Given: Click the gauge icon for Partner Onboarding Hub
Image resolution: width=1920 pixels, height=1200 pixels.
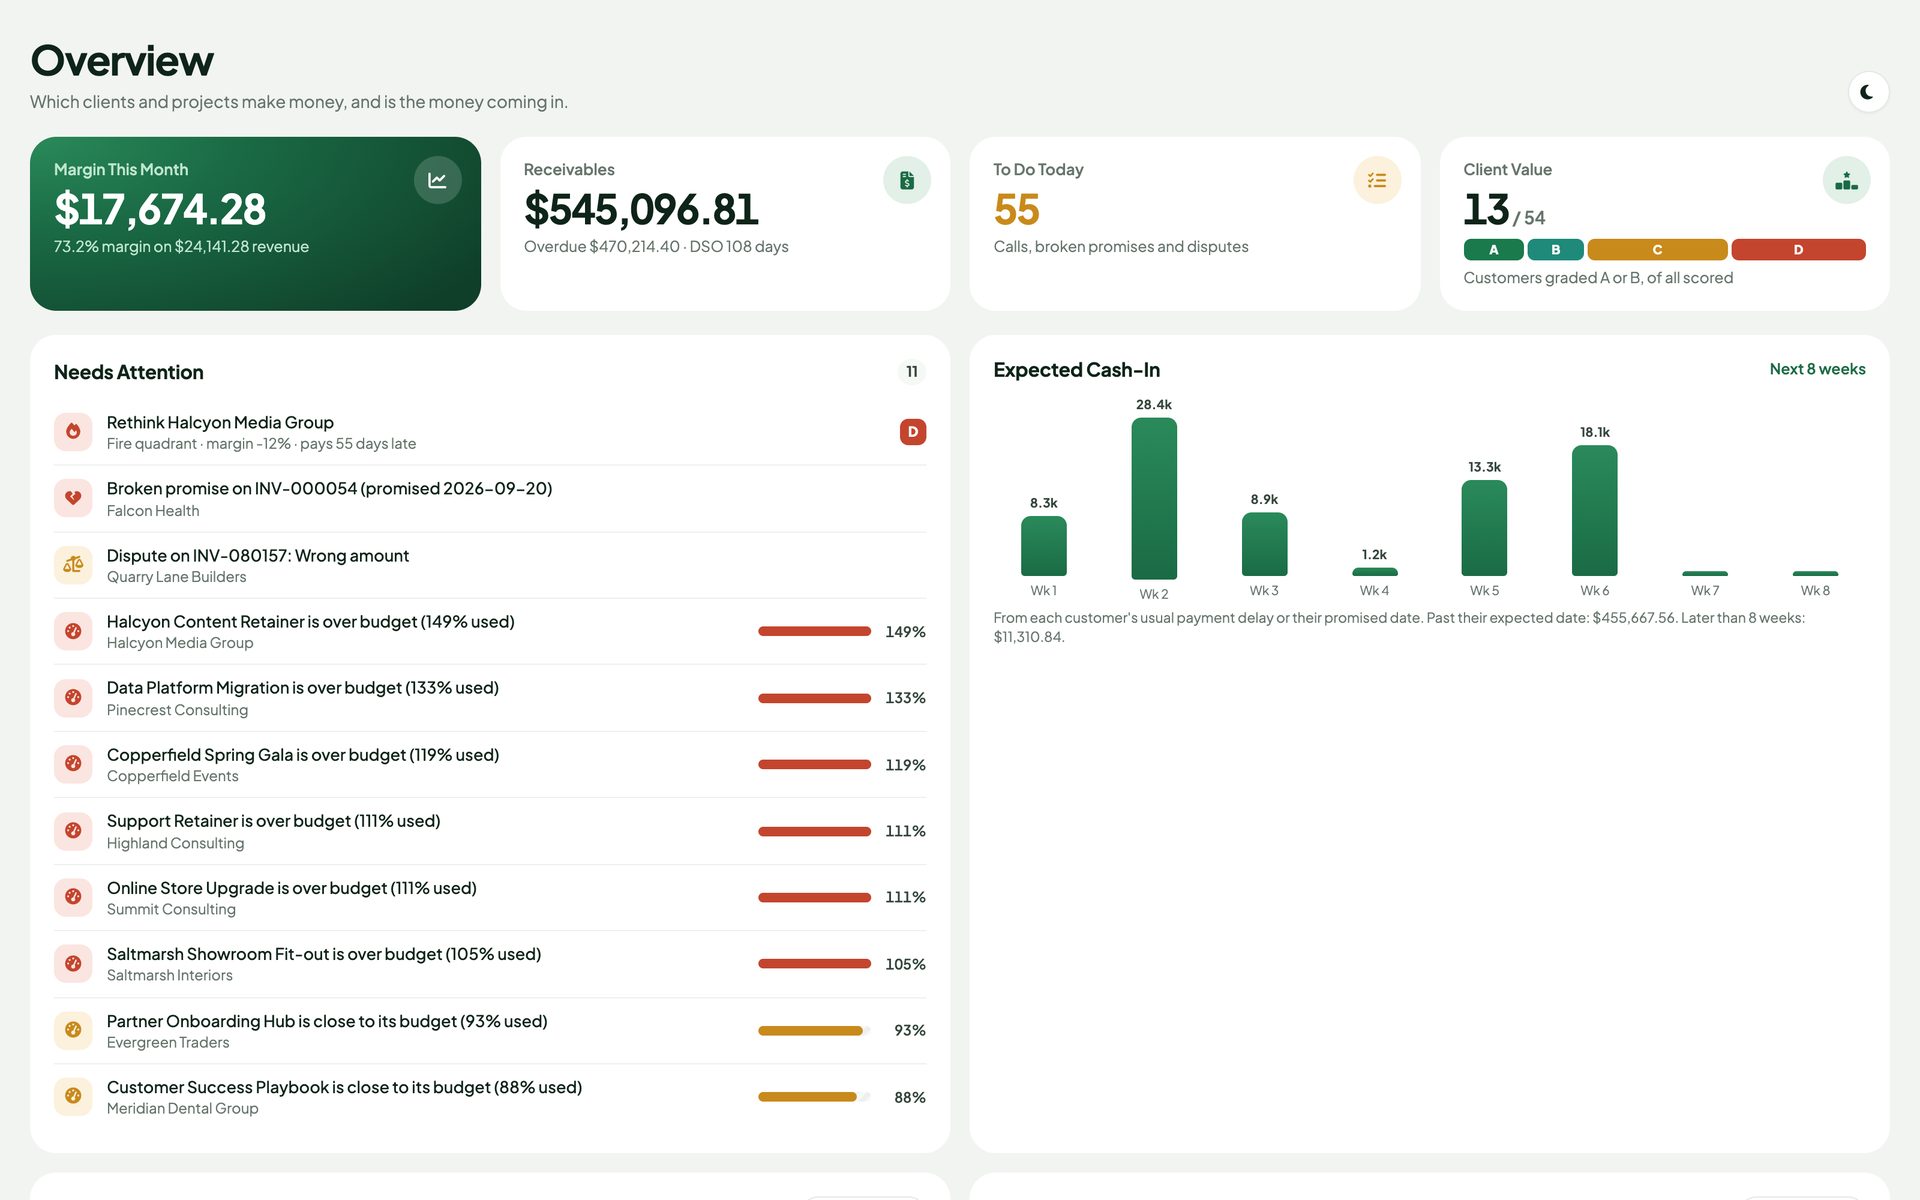Looking at the screenshot, I should [73, 1030].
